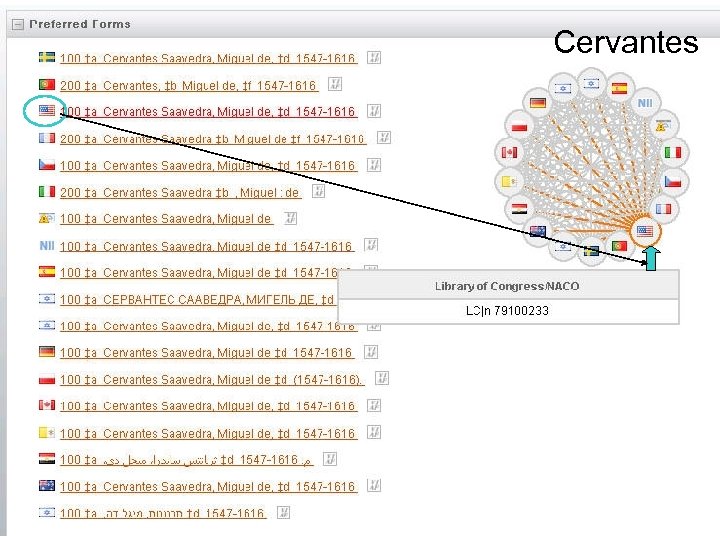
Task: Collapse the Preferred Forms section
Action: pos(17,24)
